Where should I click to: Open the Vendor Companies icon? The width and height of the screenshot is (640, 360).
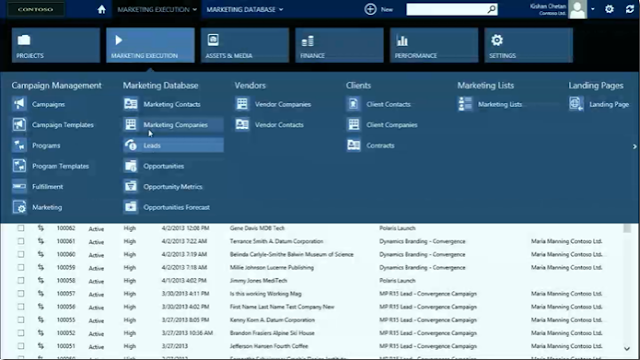(242, 104)
